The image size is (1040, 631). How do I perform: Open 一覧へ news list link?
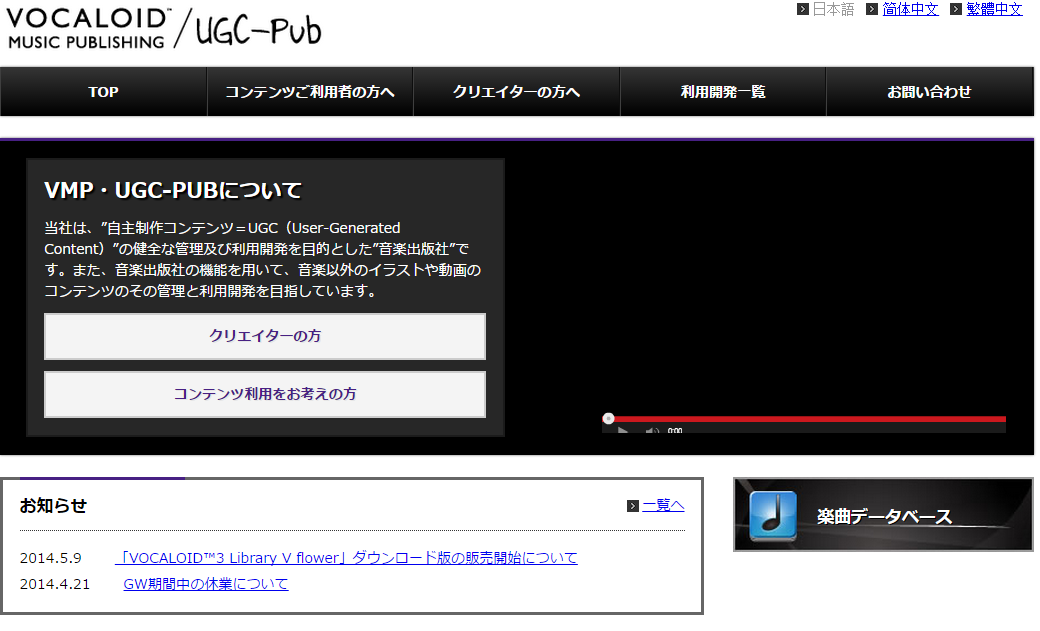[x=663, y=506]
